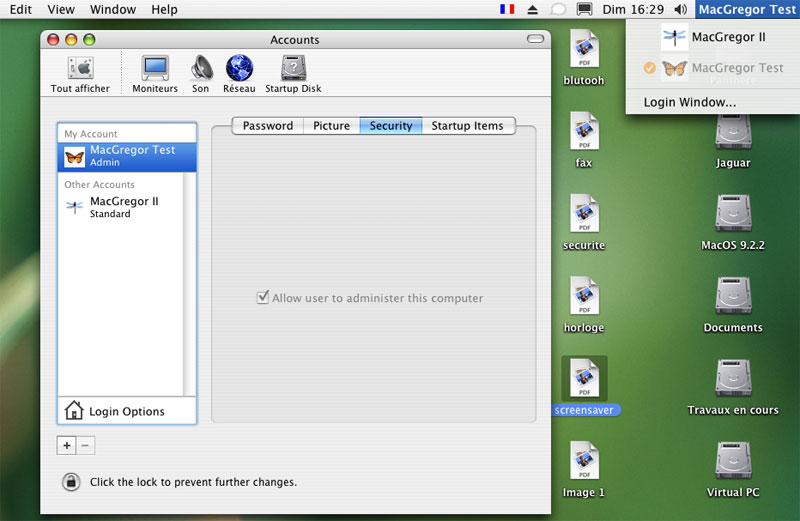Open the Startup Disk preferences

(x=293, y=68)
